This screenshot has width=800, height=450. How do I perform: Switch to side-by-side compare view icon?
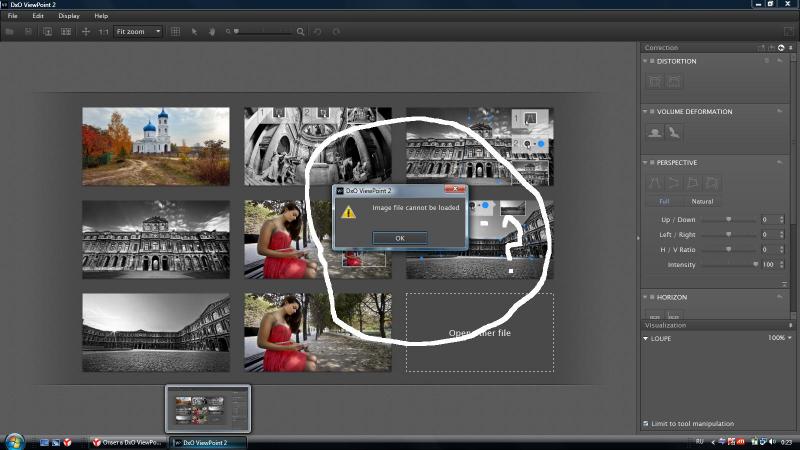pyautogui.click(x=66, y=32)
